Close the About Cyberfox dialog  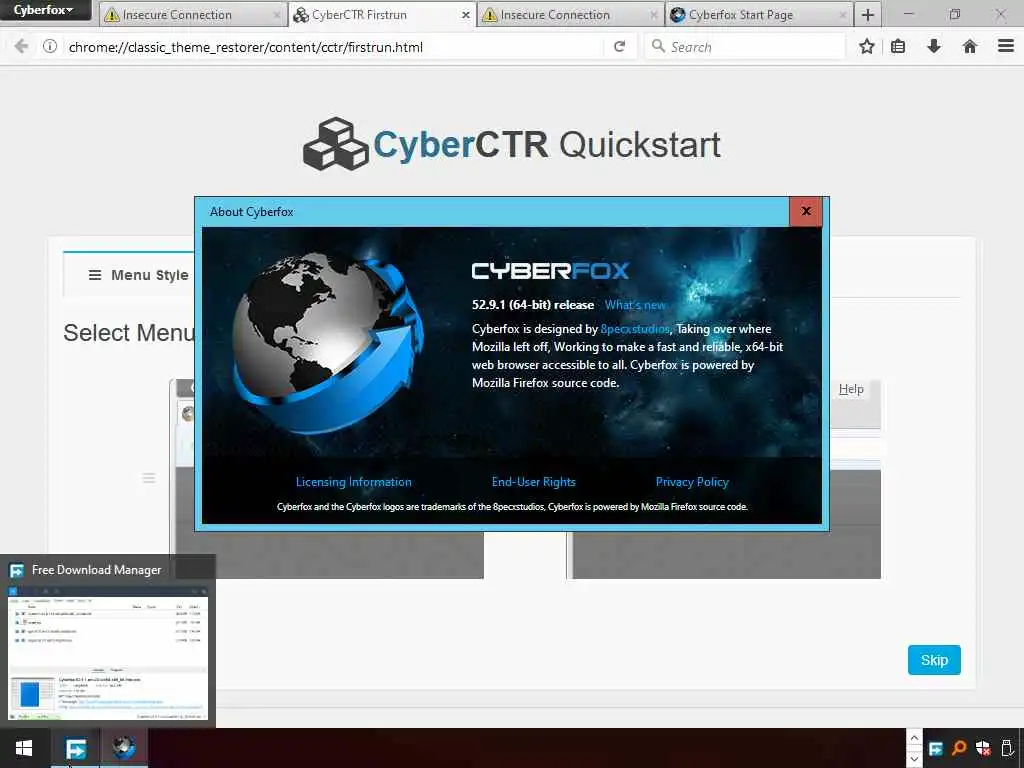tap(806, 211)
